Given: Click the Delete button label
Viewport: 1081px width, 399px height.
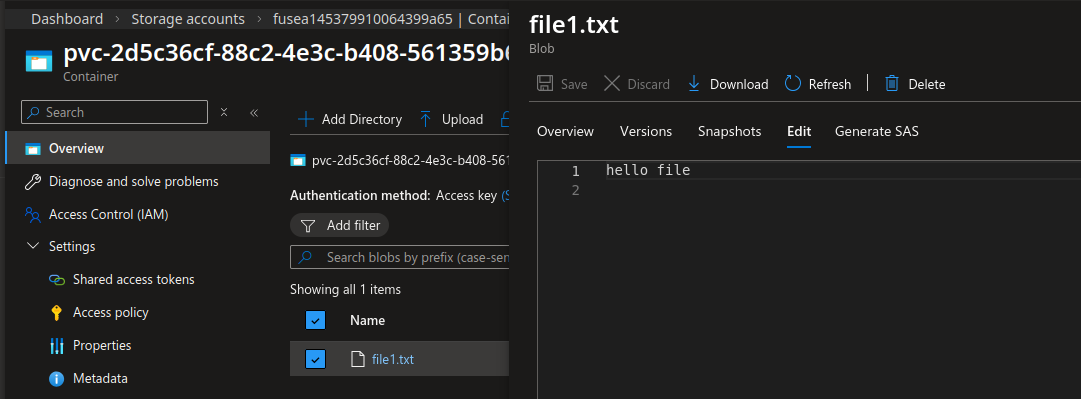Looking at the screenshot, I should 927,84.
